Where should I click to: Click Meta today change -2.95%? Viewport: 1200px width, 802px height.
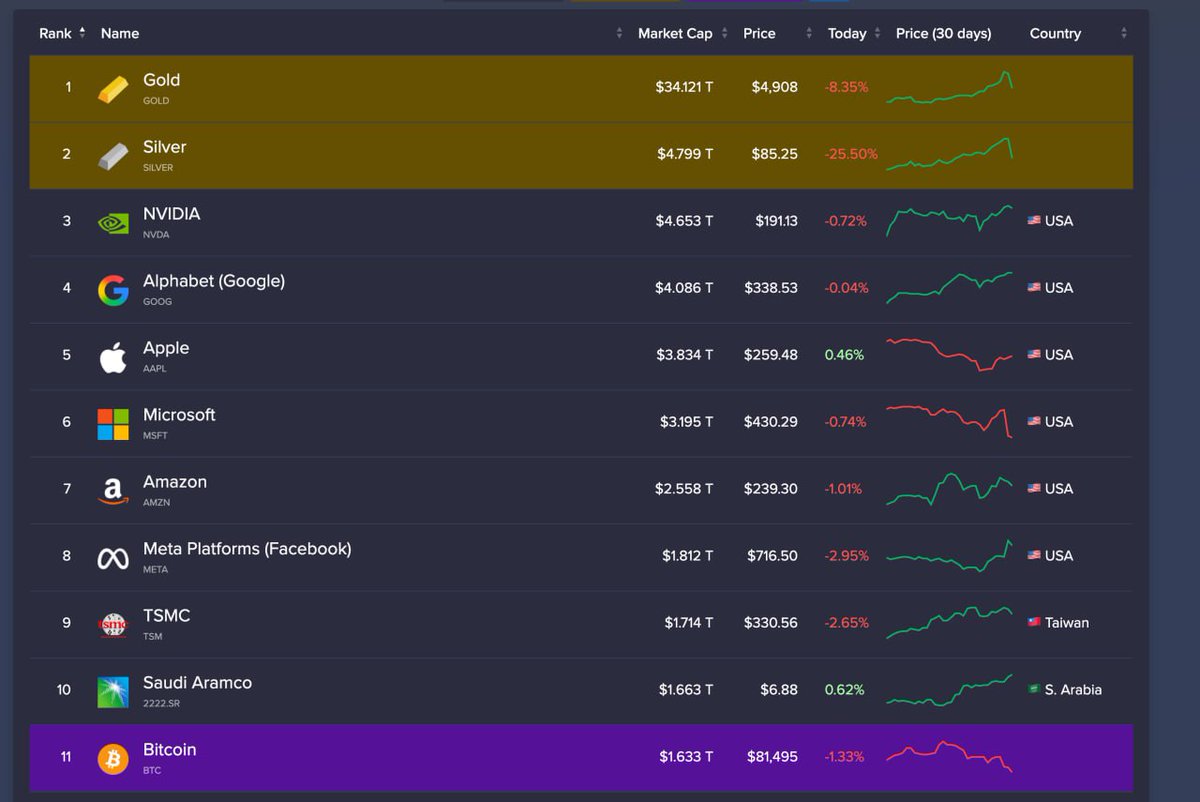(x=846, y=556)
